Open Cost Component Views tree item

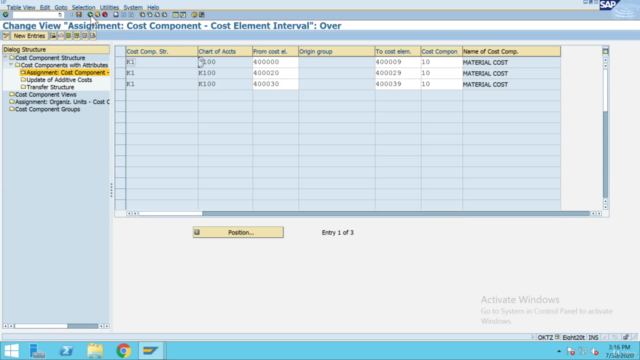click(46, 94)
